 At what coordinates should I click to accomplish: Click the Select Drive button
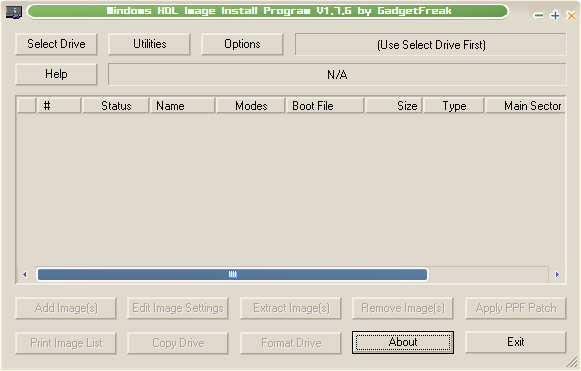56,44
